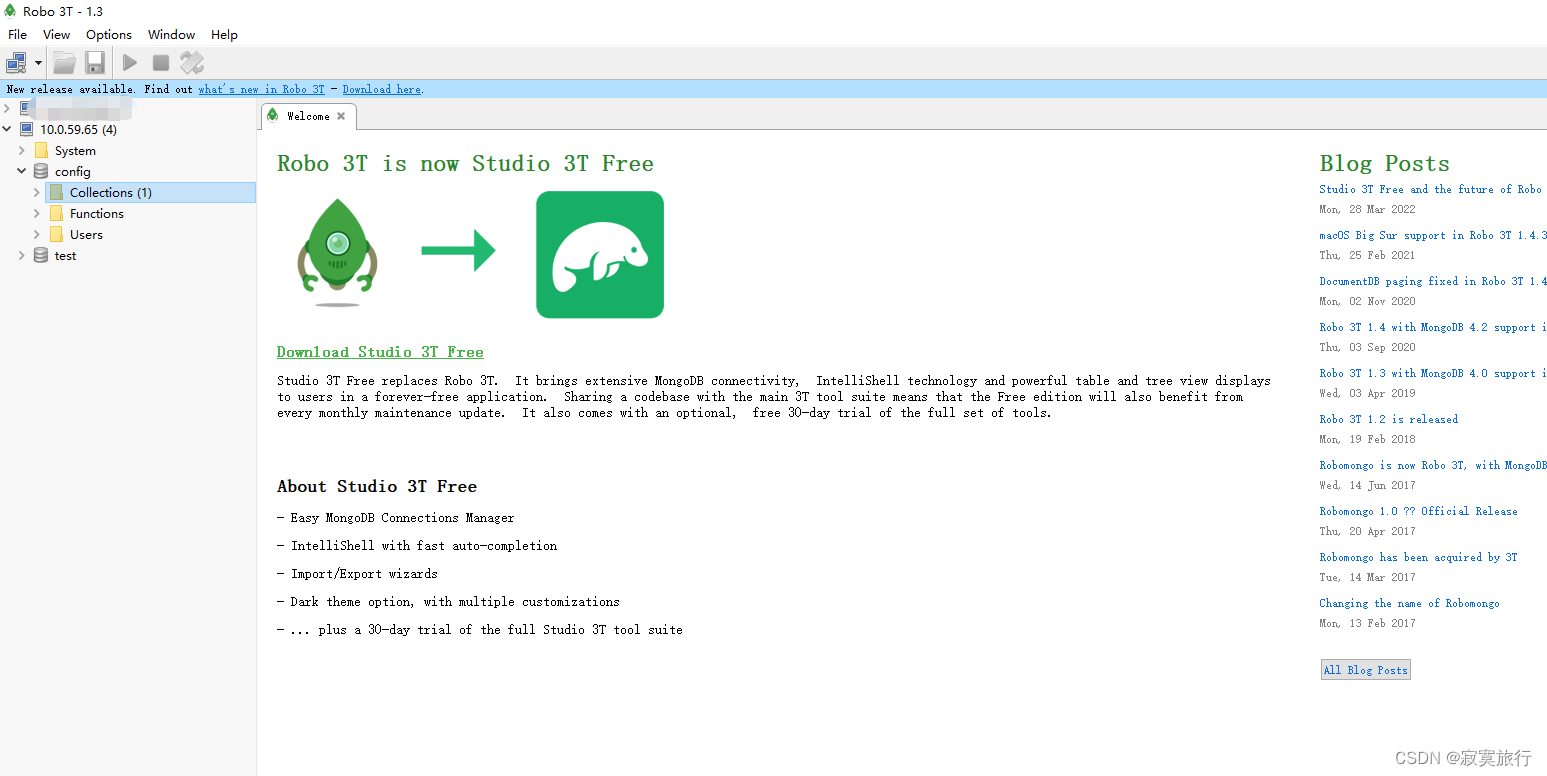Open the "what's new in Robo 3T" link
Viewport: 1547px width, 776px height.
tap(261, 89)
